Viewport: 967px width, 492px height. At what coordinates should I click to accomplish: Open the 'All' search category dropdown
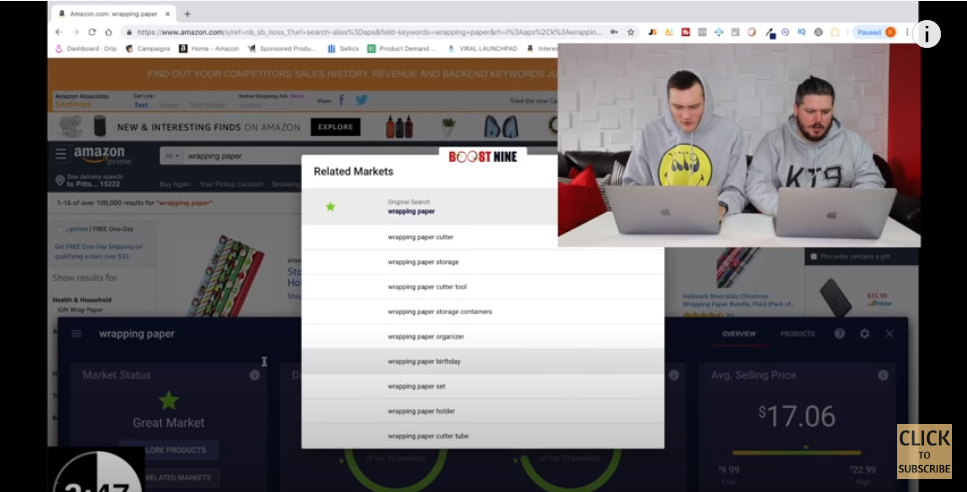[171, 156]
